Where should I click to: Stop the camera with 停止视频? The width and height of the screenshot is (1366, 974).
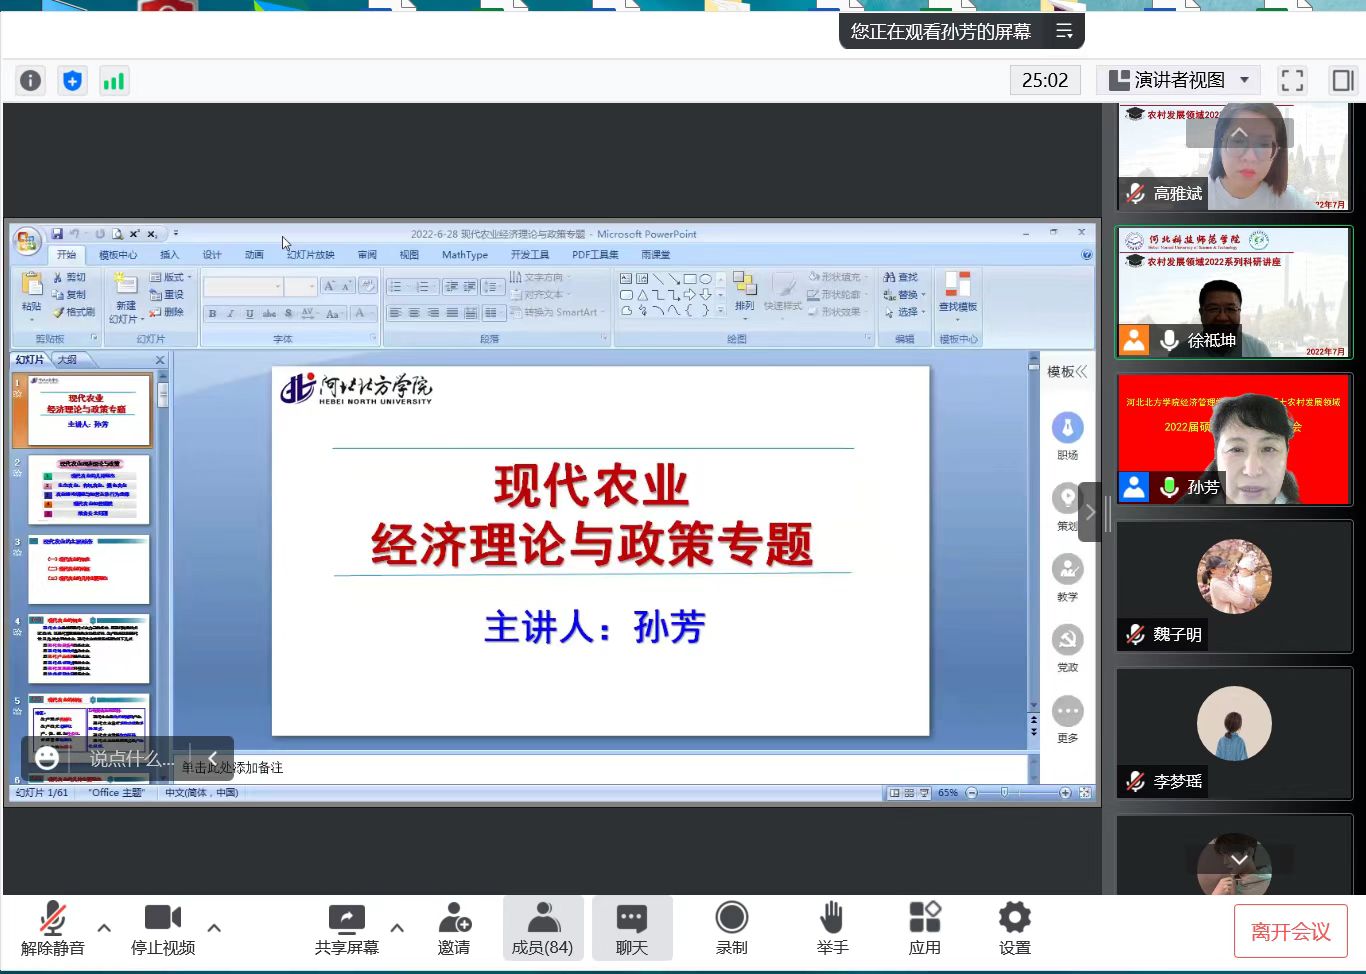[x=163, y=928]
